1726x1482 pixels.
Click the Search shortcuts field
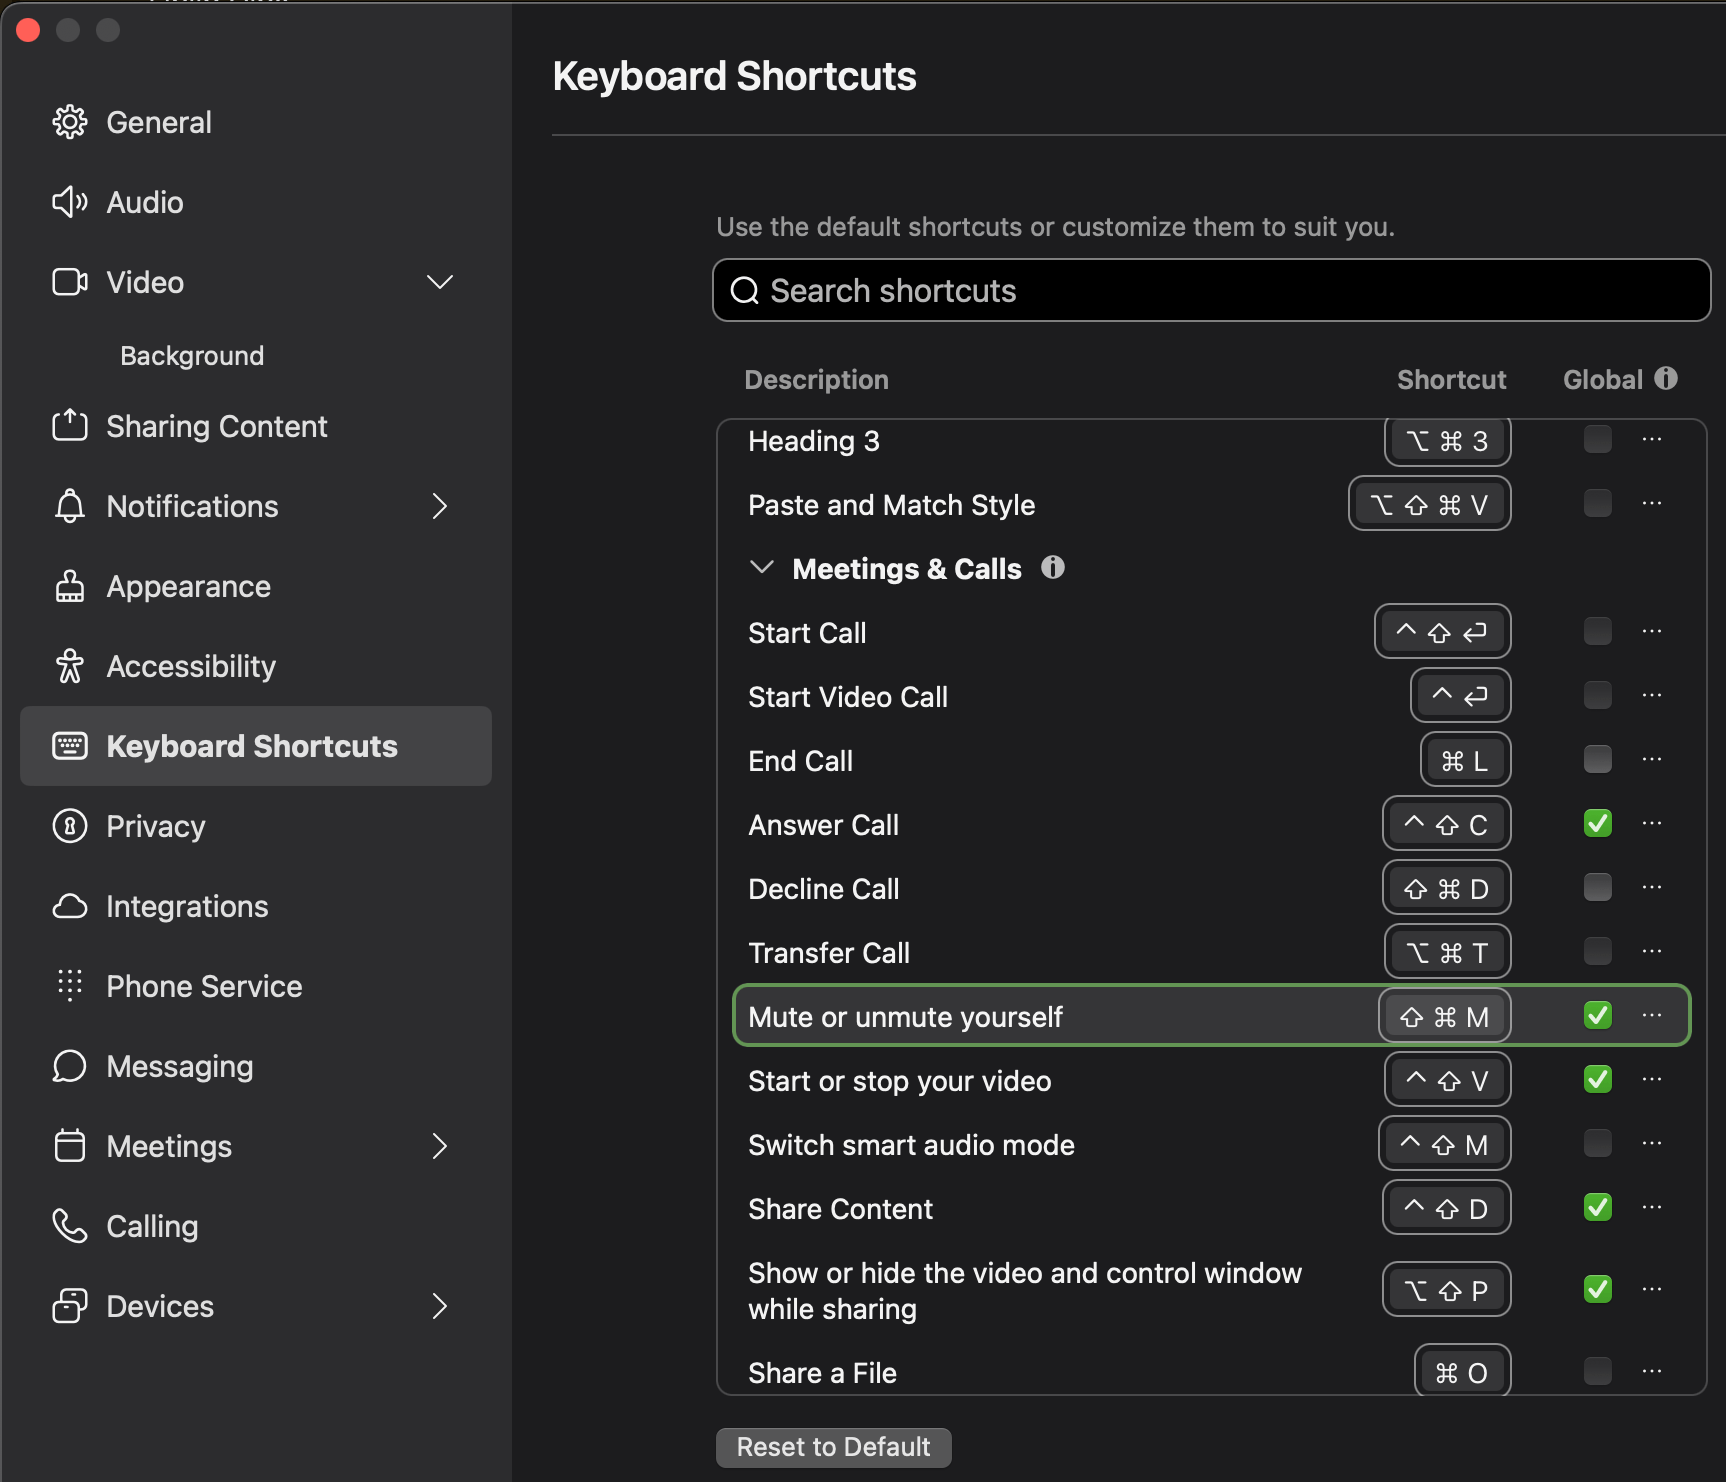[1211, 290]
